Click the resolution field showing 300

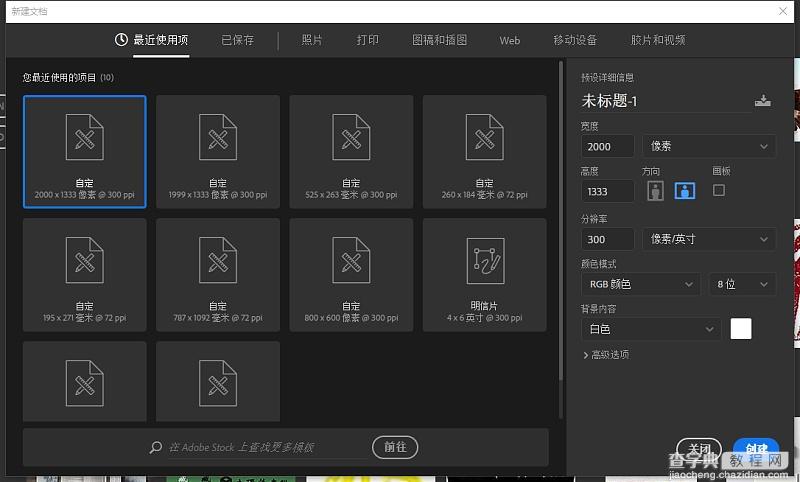[x=607, y=239]
